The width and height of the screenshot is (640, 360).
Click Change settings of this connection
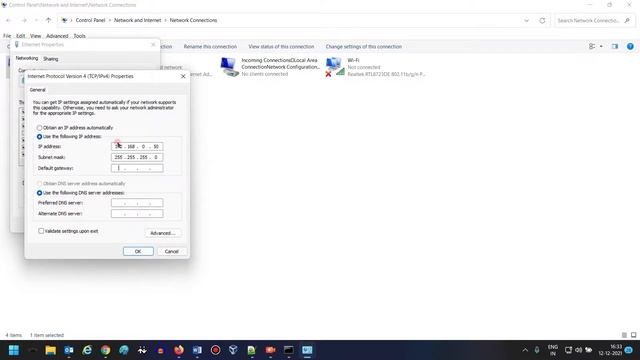(x=364, y=47)
